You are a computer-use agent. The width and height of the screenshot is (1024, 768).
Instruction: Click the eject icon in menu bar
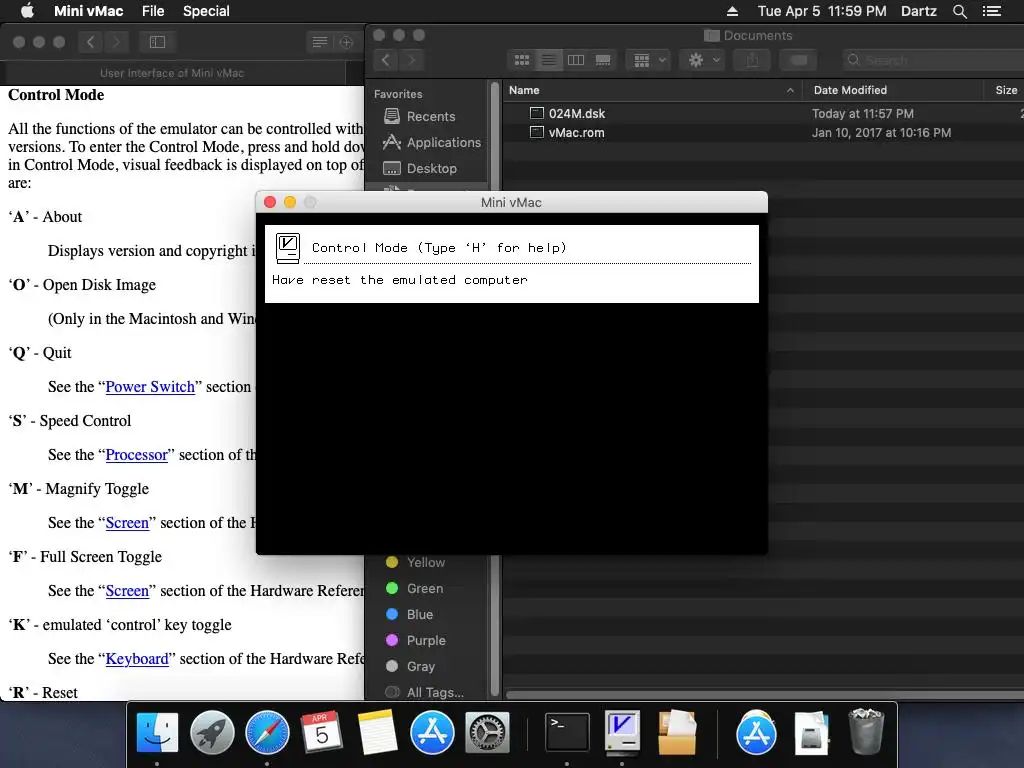[732, 11]
